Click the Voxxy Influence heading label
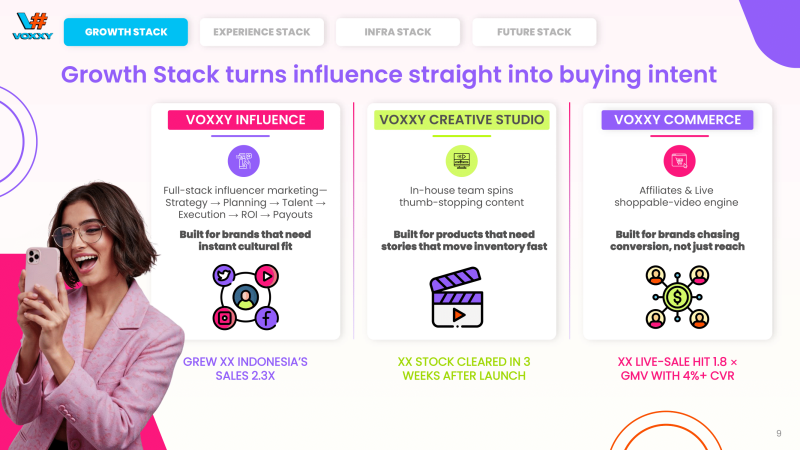The image size is (800, 450). pyautogui.click(x=245, y=120)
